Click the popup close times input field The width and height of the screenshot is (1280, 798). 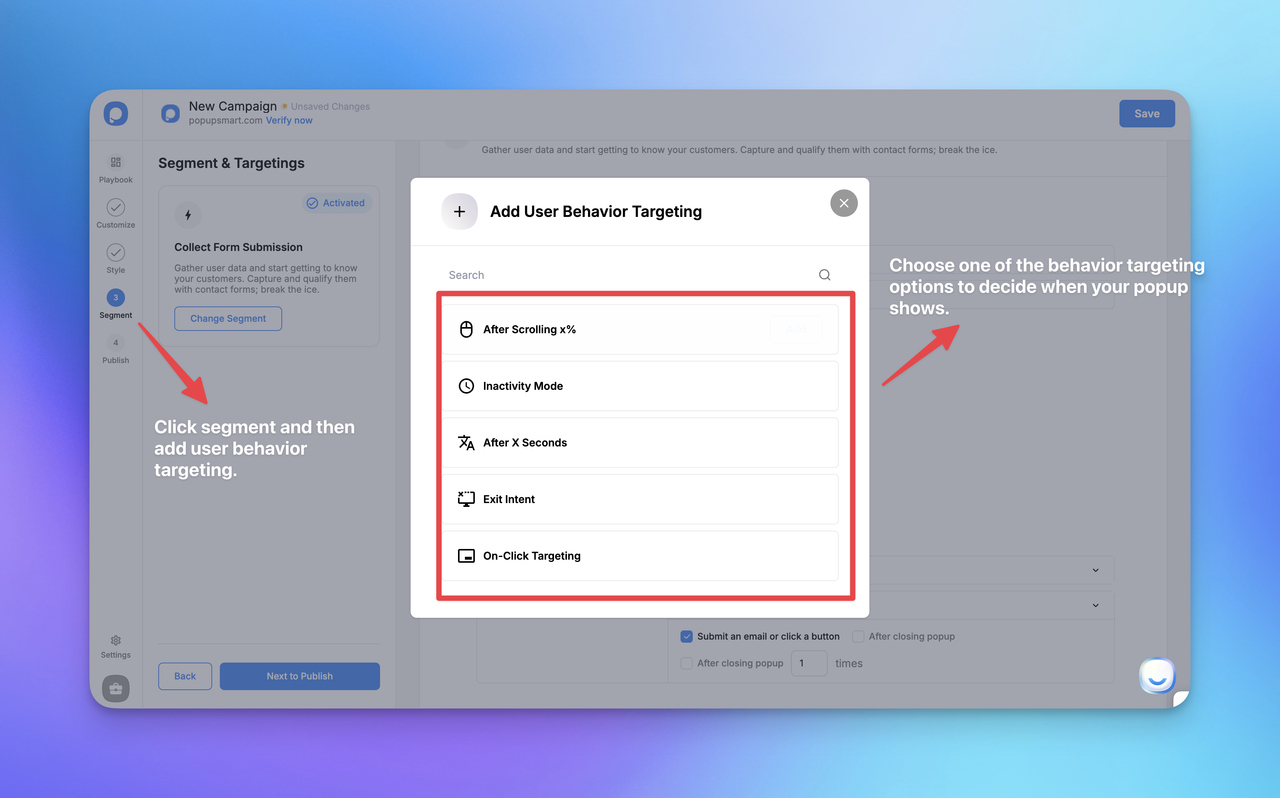(x=809, y=663)
